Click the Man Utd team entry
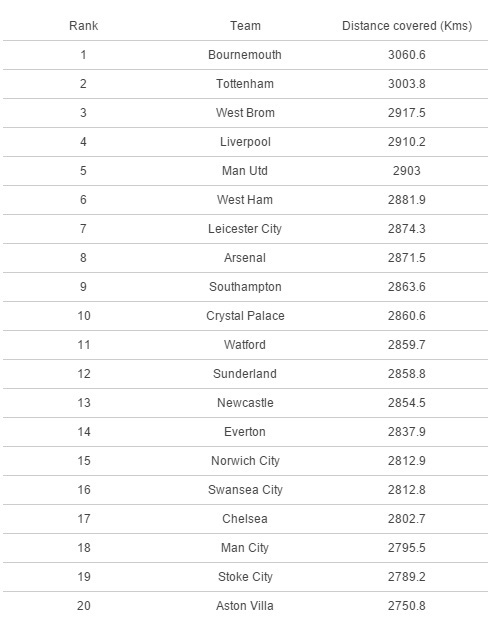 (x=245, y=171)
